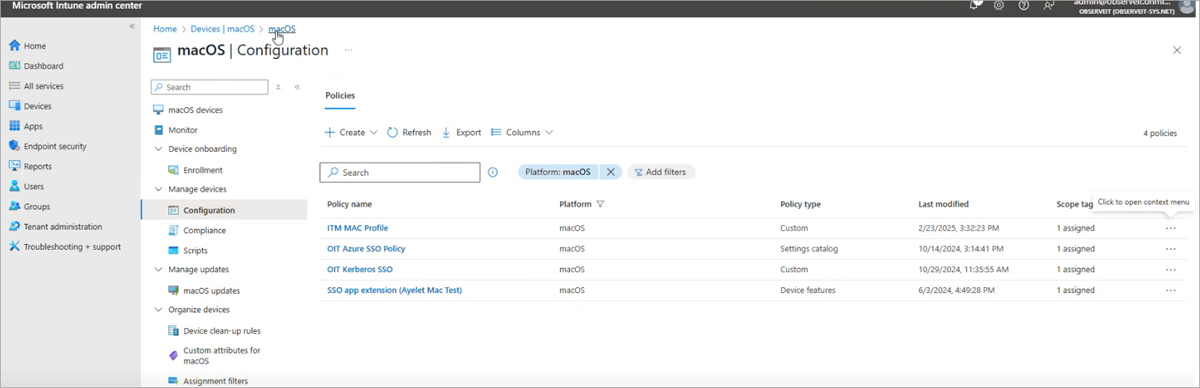Open context menu for OIT Kerberos SSO

pos(1170,269)
